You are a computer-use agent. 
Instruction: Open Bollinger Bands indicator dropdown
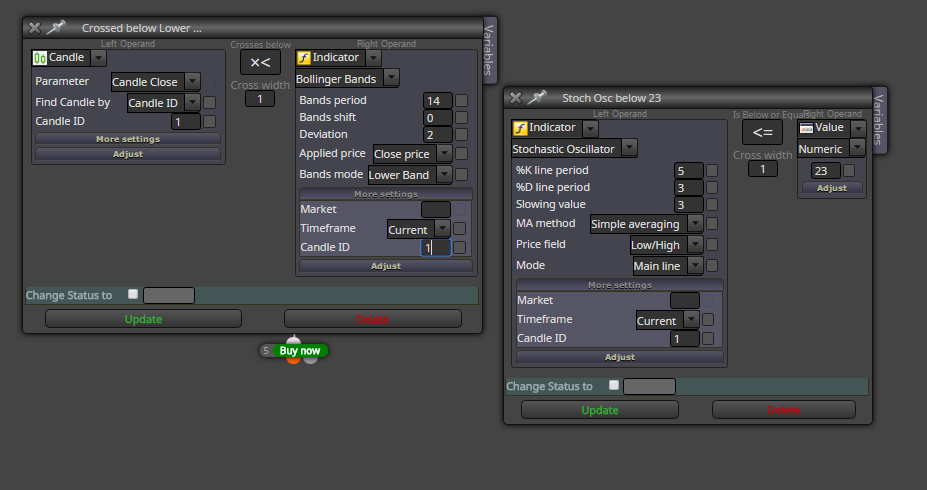click(x=391, y=78)
